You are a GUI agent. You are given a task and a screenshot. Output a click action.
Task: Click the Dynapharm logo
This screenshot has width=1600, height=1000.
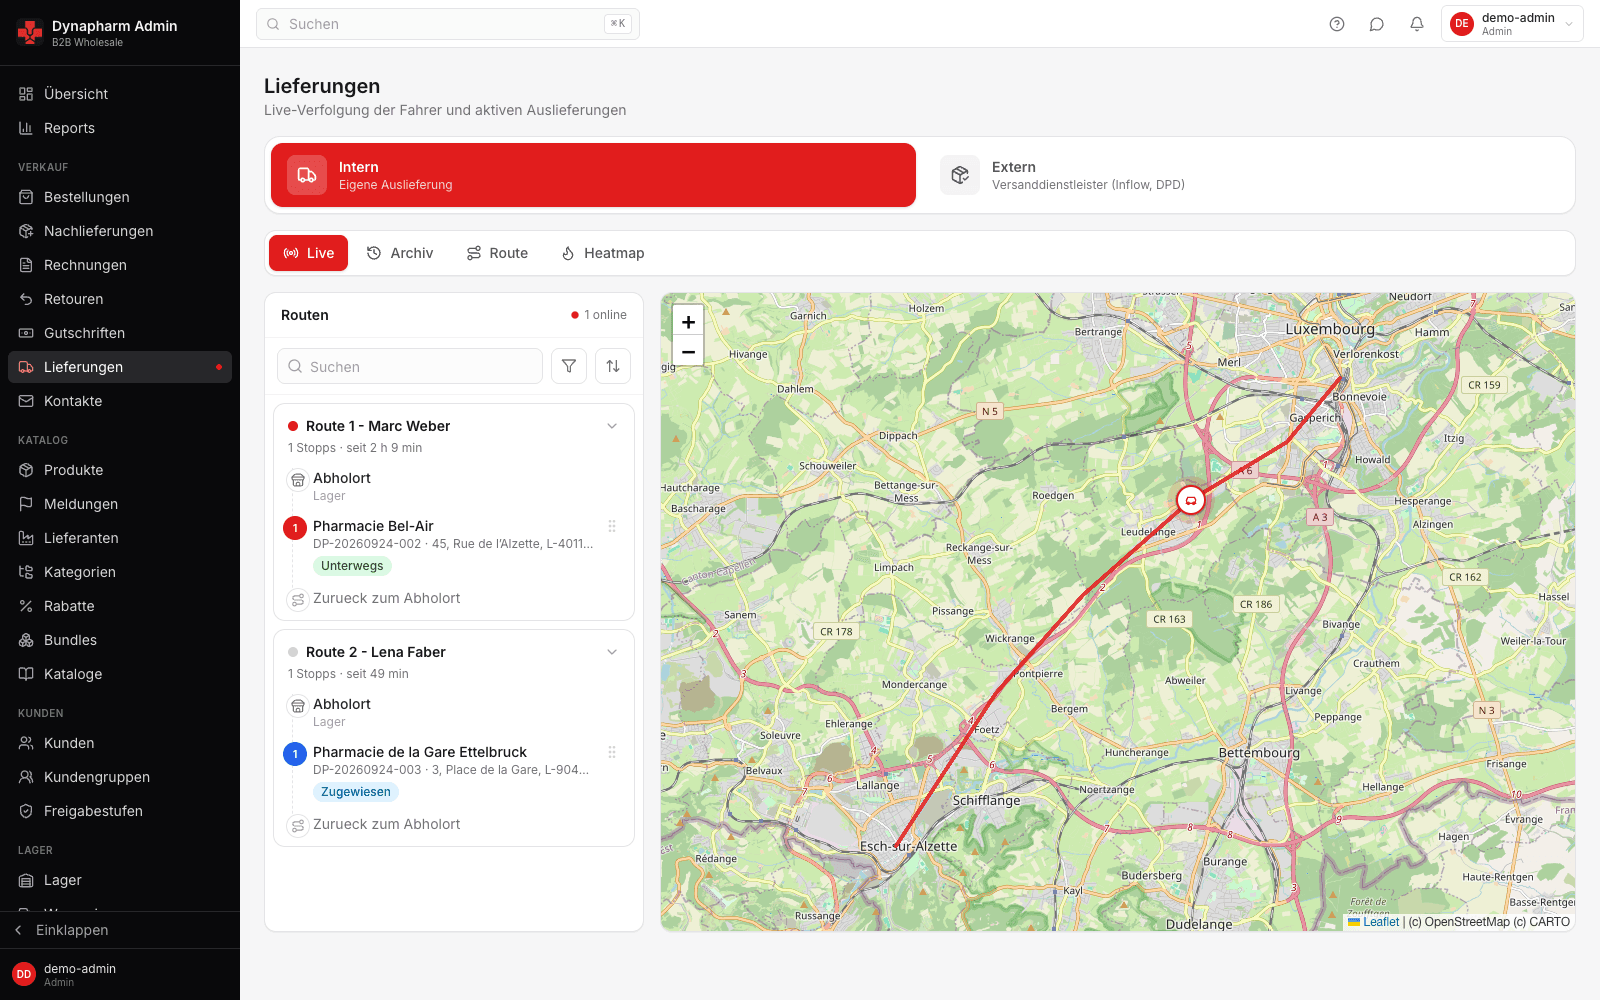coord(30,33)
